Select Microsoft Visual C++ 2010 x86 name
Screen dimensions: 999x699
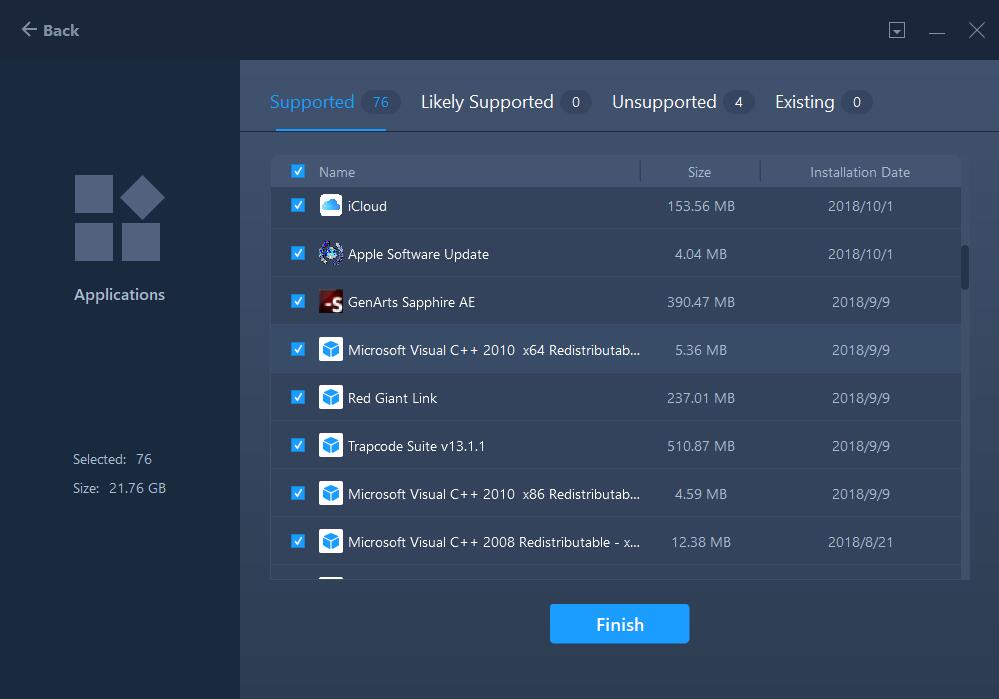coord(494,494)
